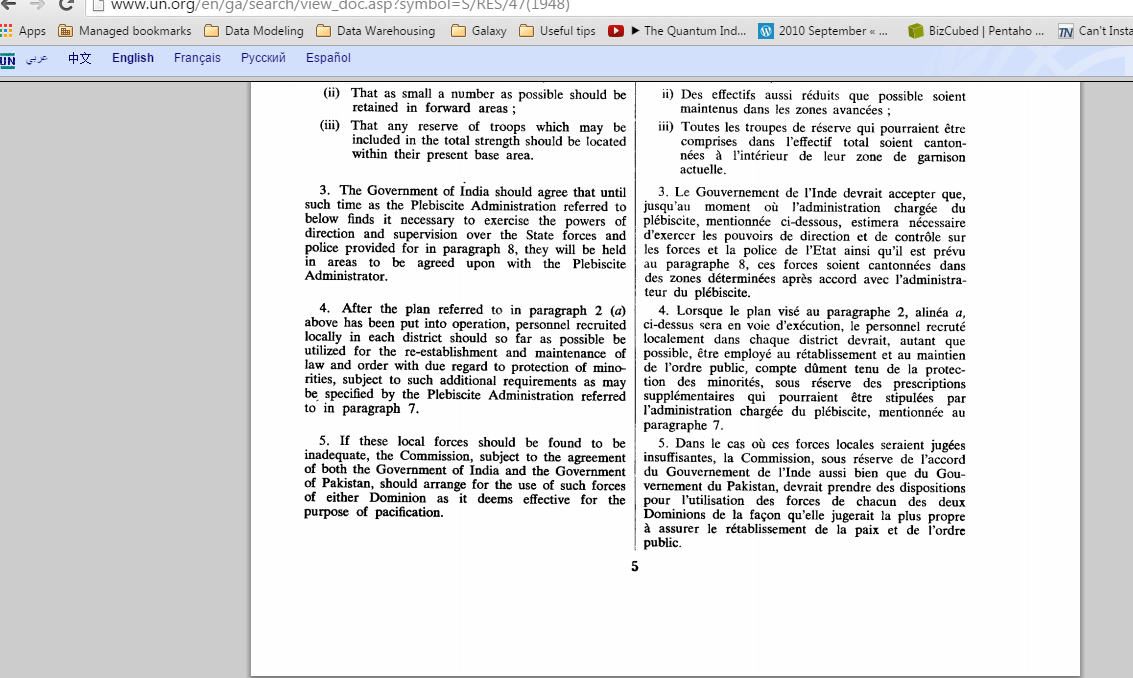Image resolution: width=1133 pixels, height=678 pixels.
Task: Click French item "iii) Toutes les troupes de réserve"
Action: pyautogui.click(x=811, y=148)
